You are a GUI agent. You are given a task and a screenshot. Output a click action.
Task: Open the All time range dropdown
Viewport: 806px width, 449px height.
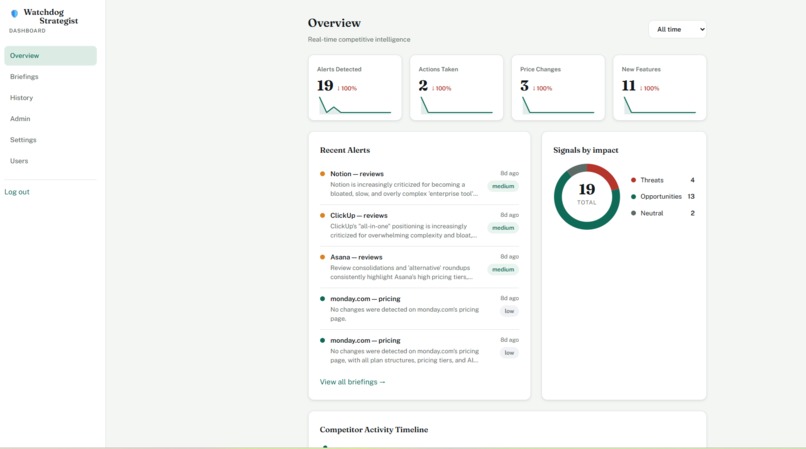pos(677,29)
